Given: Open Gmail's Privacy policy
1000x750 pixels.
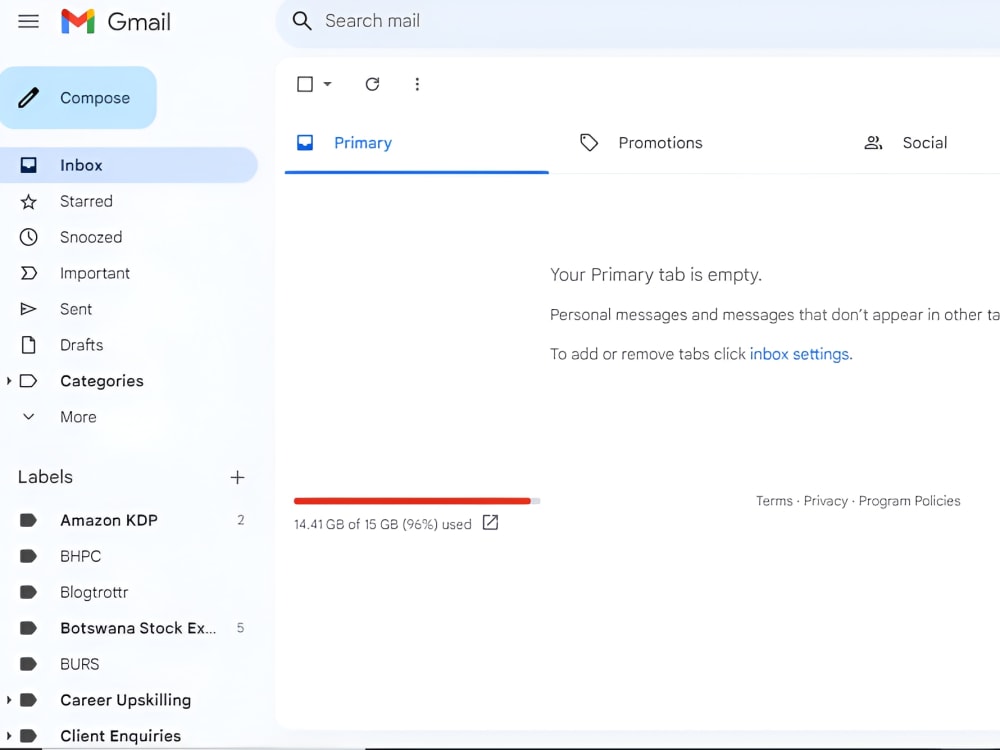Looking at the screenshot, I should pos(826,500).
